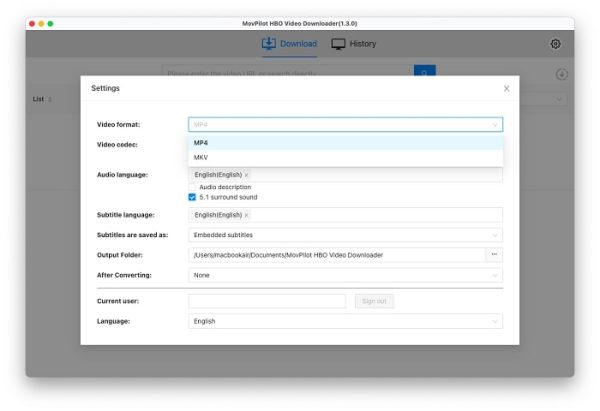
Task: Select MP4 from the video format list
Action: click(x=346, y=143)
